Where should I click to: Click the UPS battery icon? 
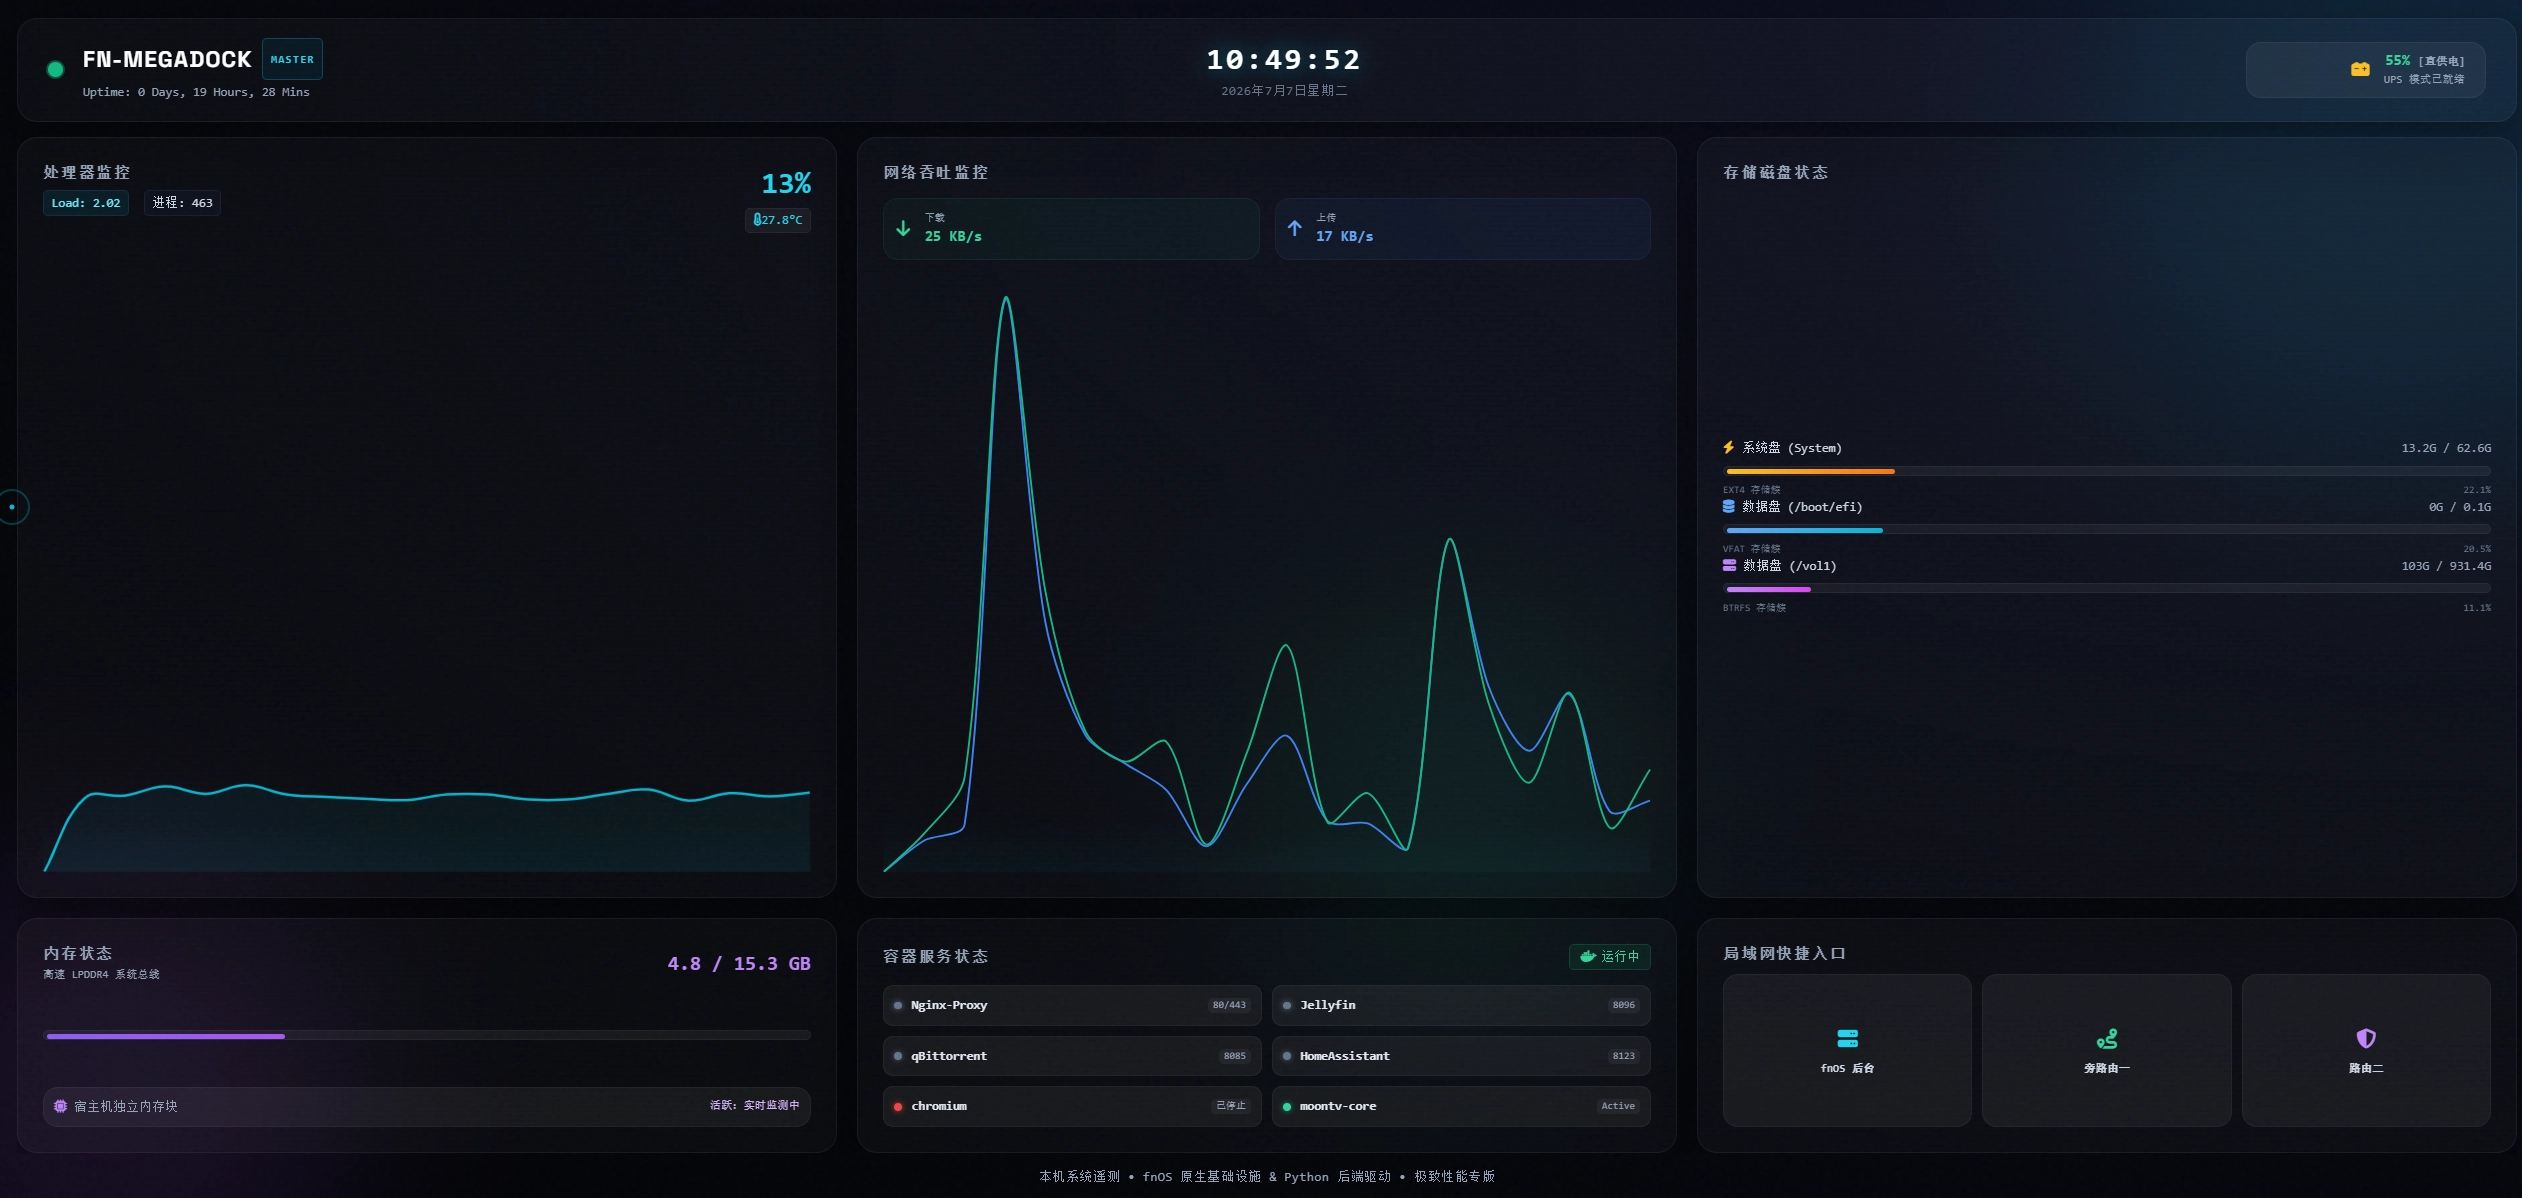[x=2360, y=69]
